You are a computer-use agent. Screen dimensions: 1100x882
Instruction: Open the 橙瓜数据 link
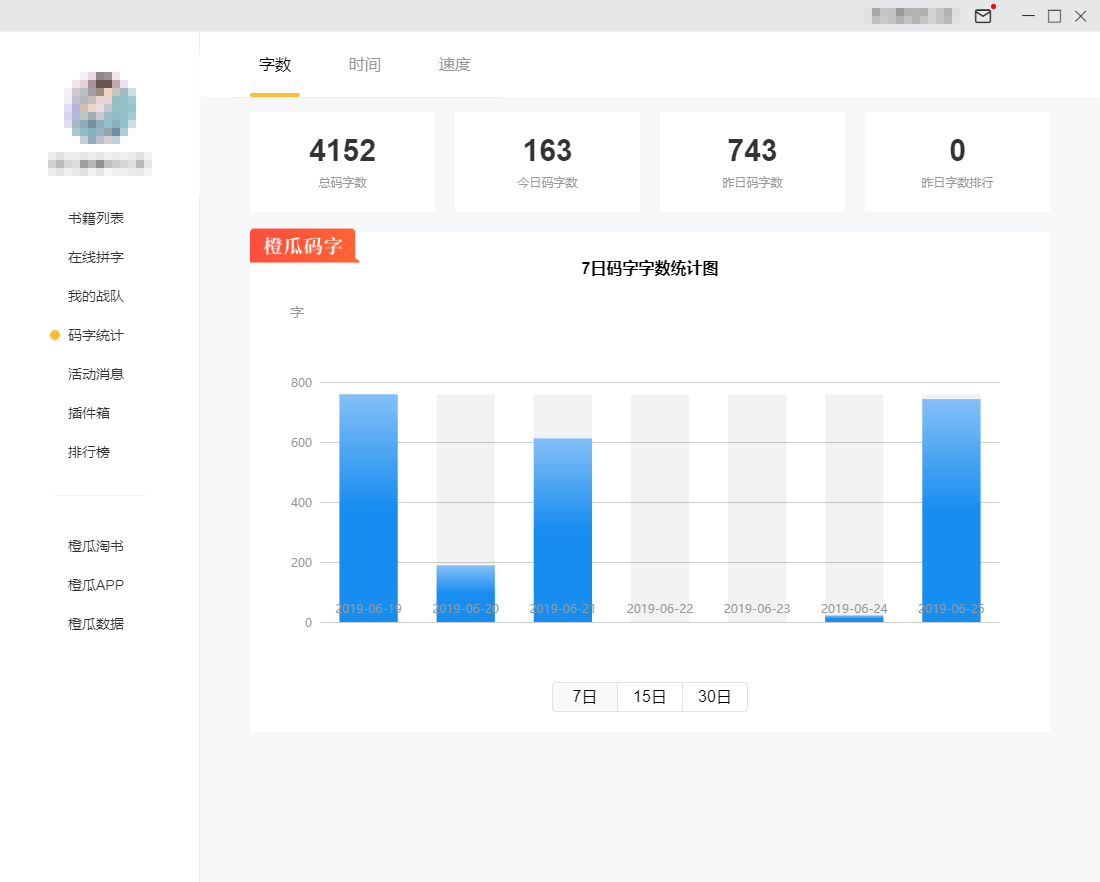coord(96,624)
